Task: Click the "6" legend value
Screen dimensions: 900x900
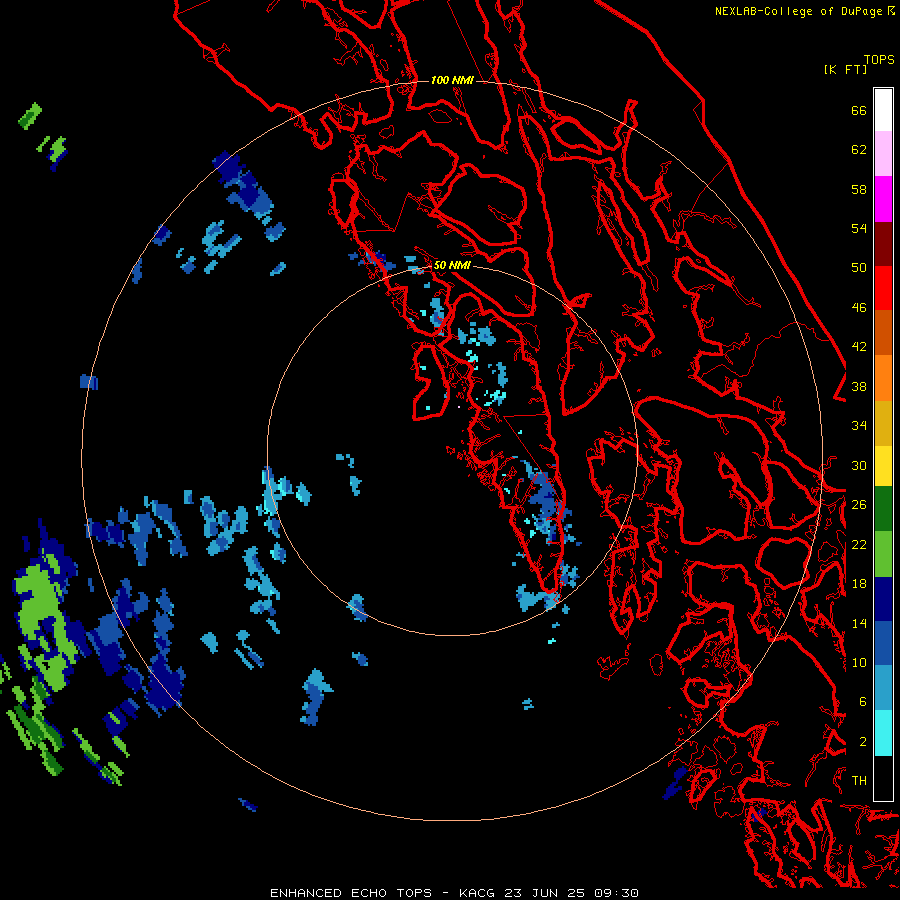Action: [x=863, y=702]
